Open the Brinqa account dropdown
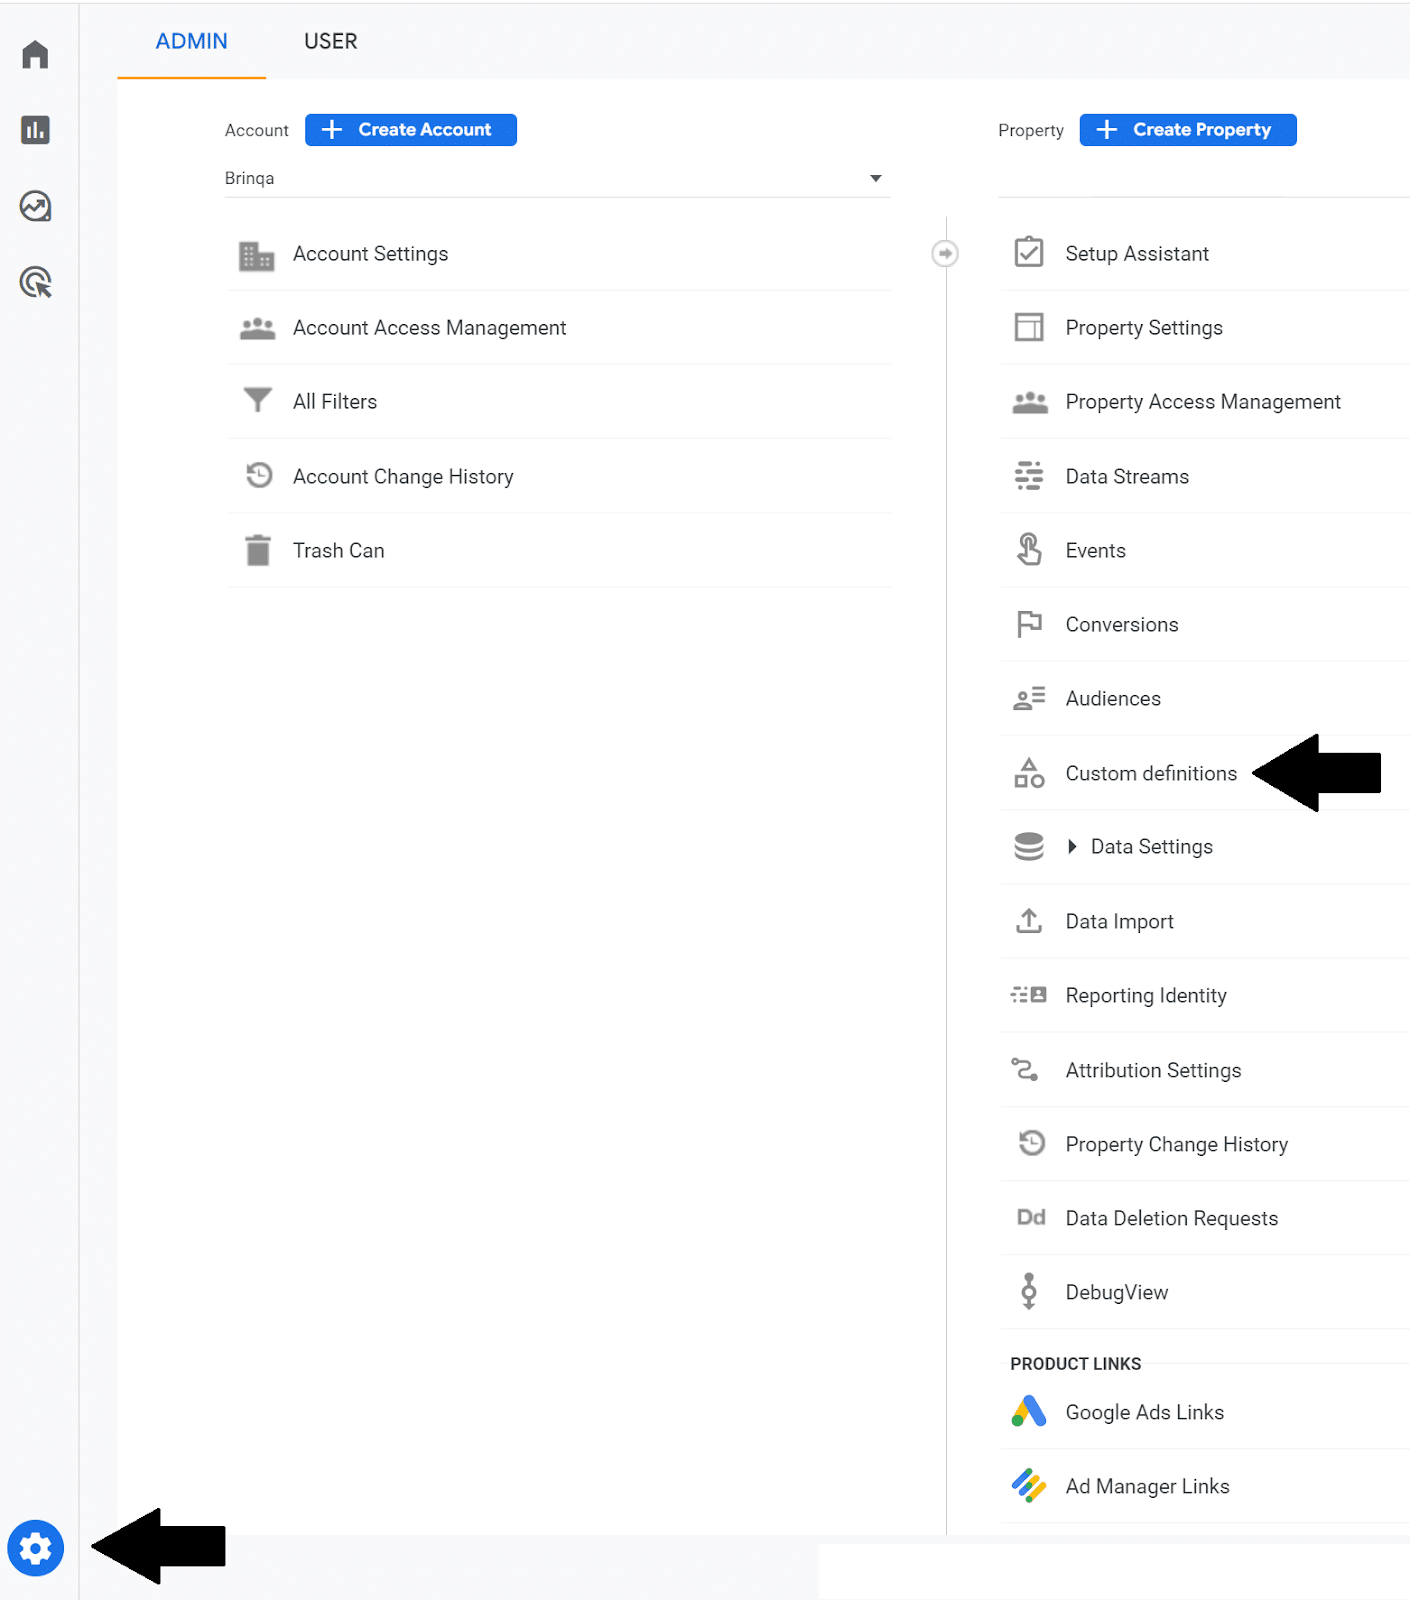This screenshot has height=1600, width=1410. pyautogui.click(x=557, y=178)
